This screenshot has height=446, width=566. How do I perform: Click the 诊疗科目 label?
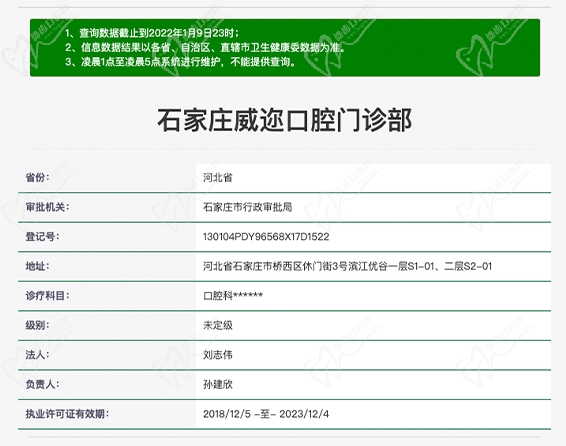tap(47, 296)
